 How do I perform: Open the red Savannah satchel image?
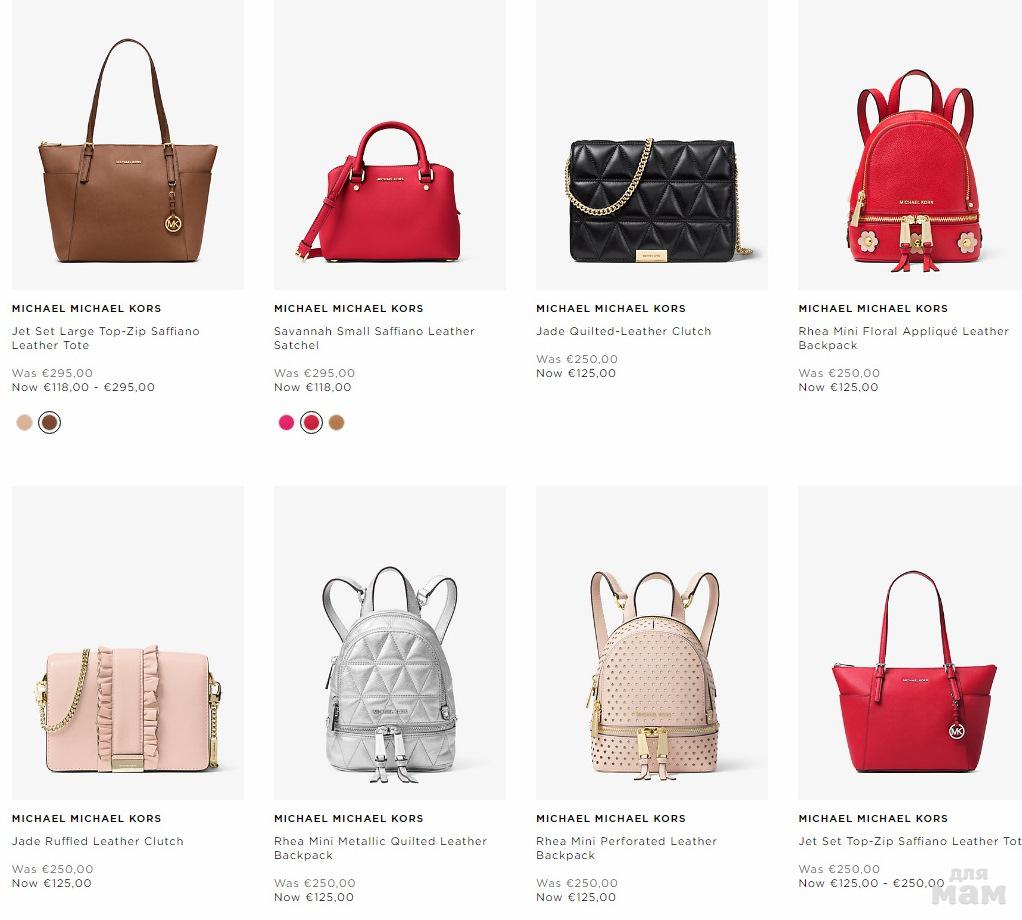390,145
